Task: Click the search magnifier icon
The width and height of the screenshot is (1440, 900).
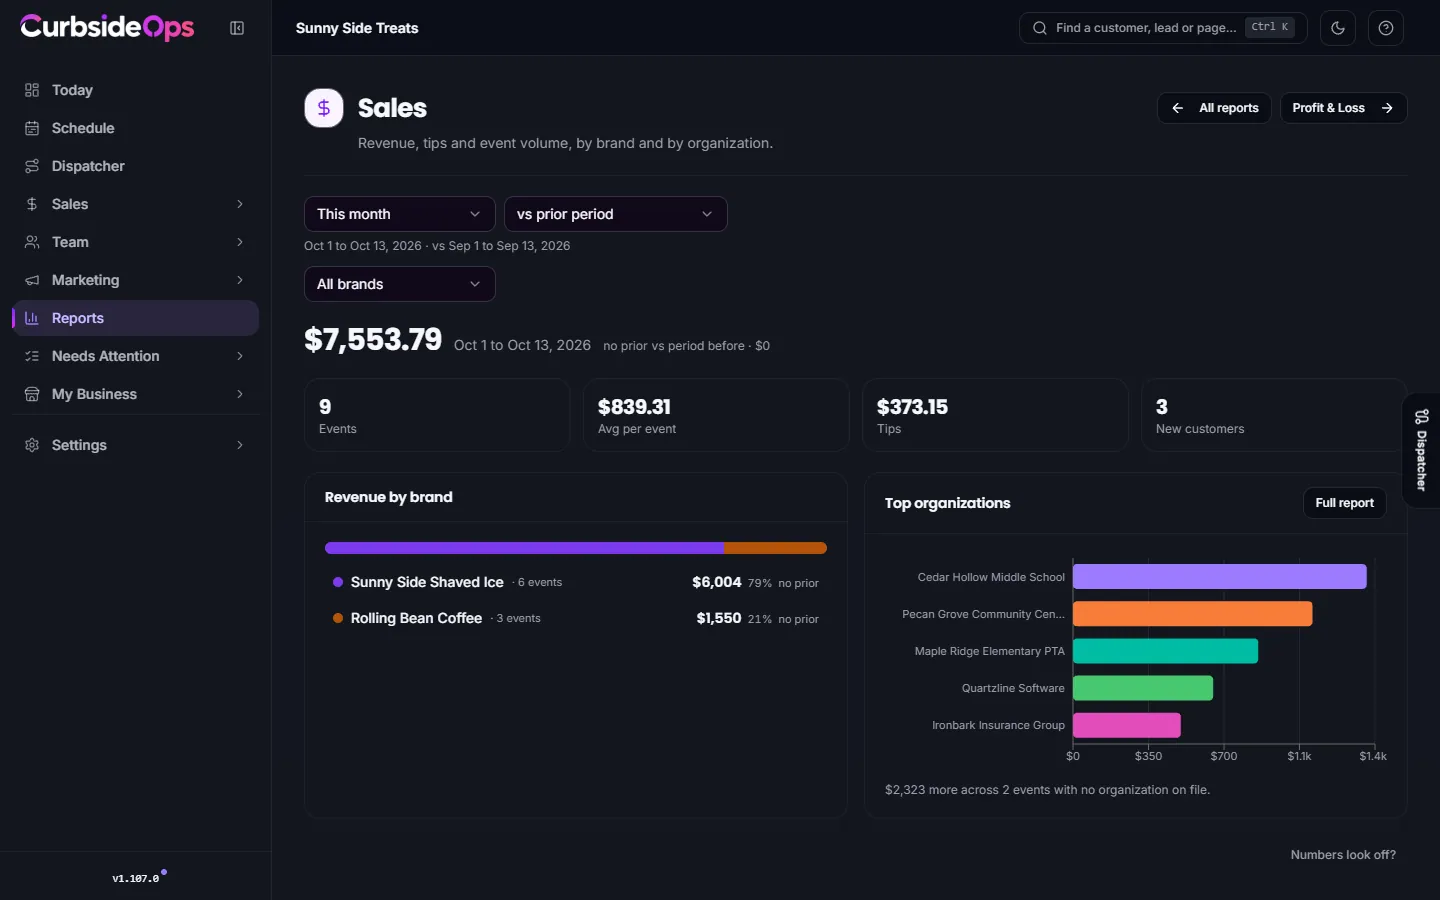Action: pos(1040,28)
